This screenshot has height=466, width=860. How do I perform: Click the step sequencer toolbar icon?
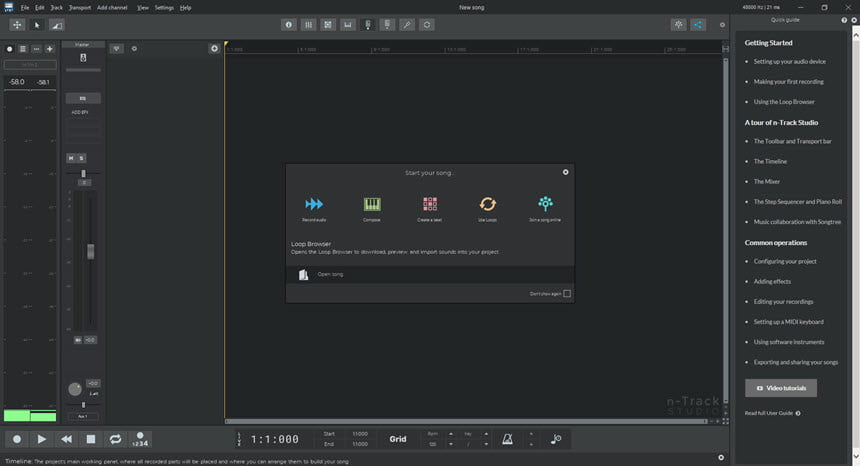328,25
